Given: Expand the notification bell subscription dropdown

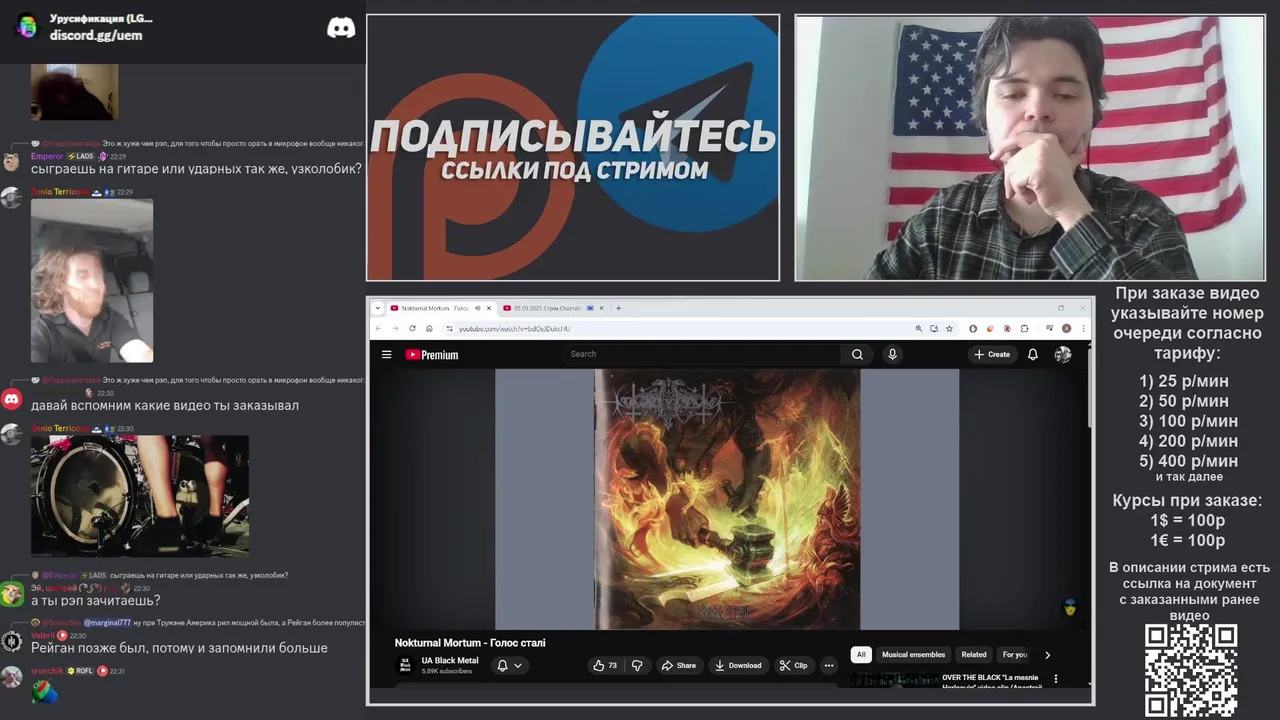Looking at the screenshot, I should coord(509,665).
